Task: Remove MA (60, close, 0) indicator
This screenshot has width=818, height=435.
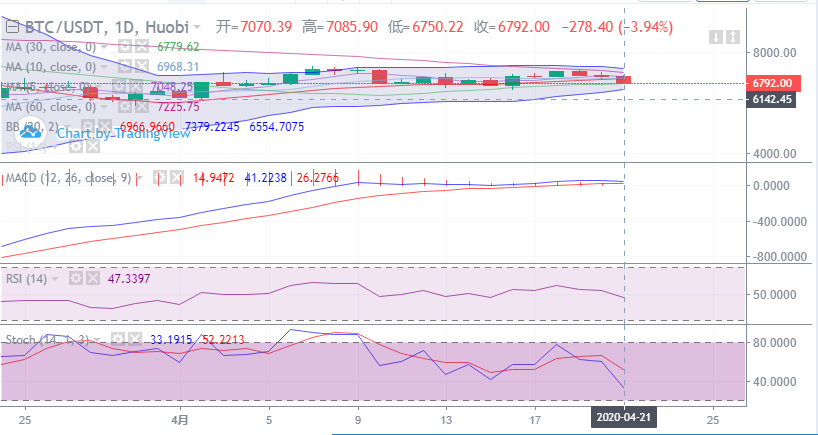Action: pos(142,107)
